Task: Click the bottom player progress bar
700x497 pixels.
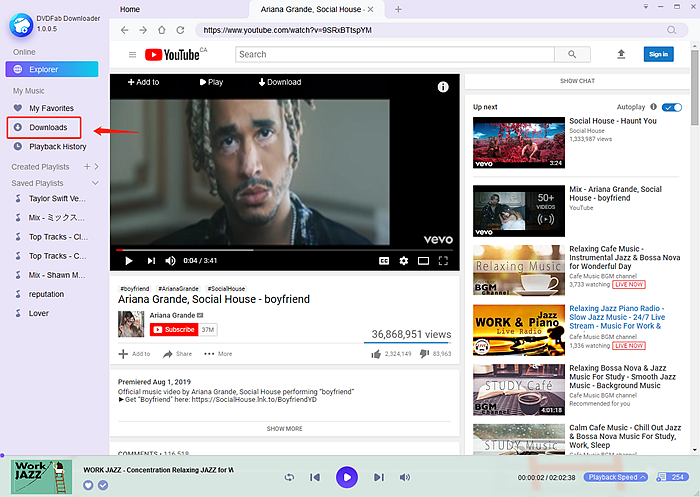Action: (x=350, y=455)
